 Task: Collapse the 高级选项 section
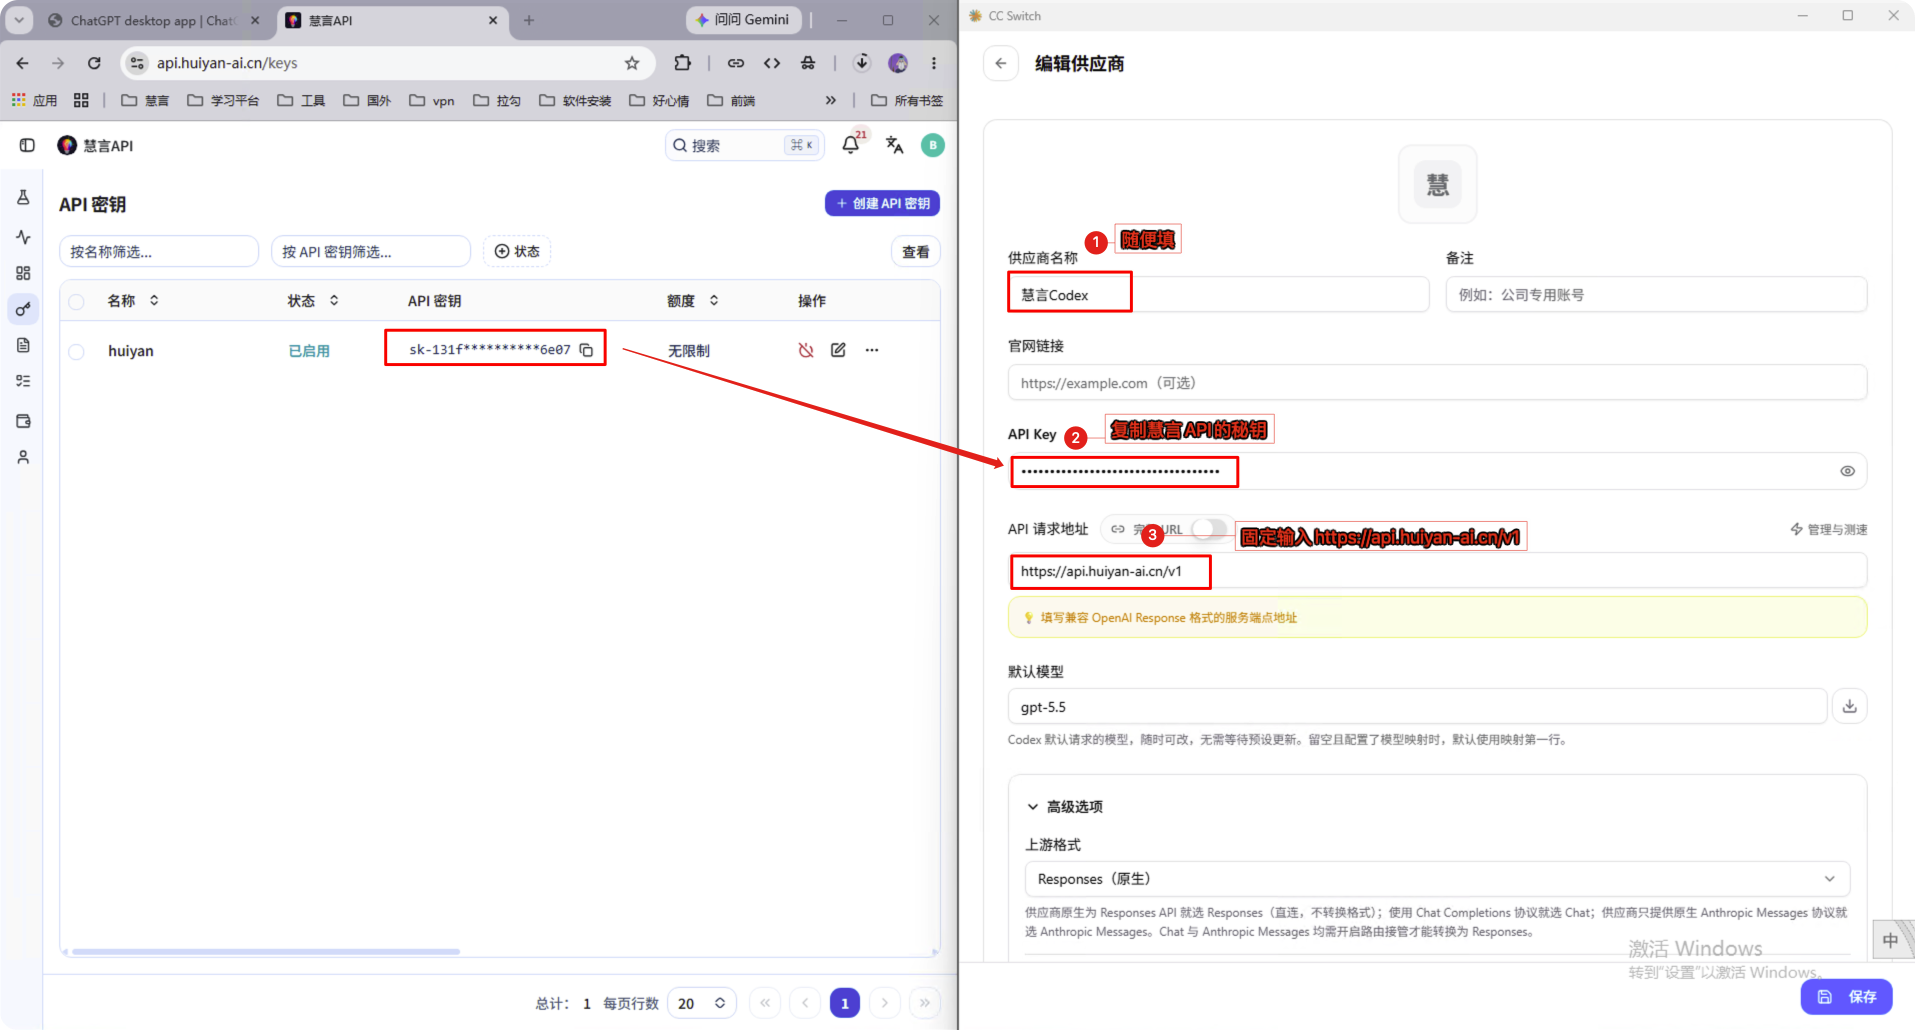coord(1065,807)
